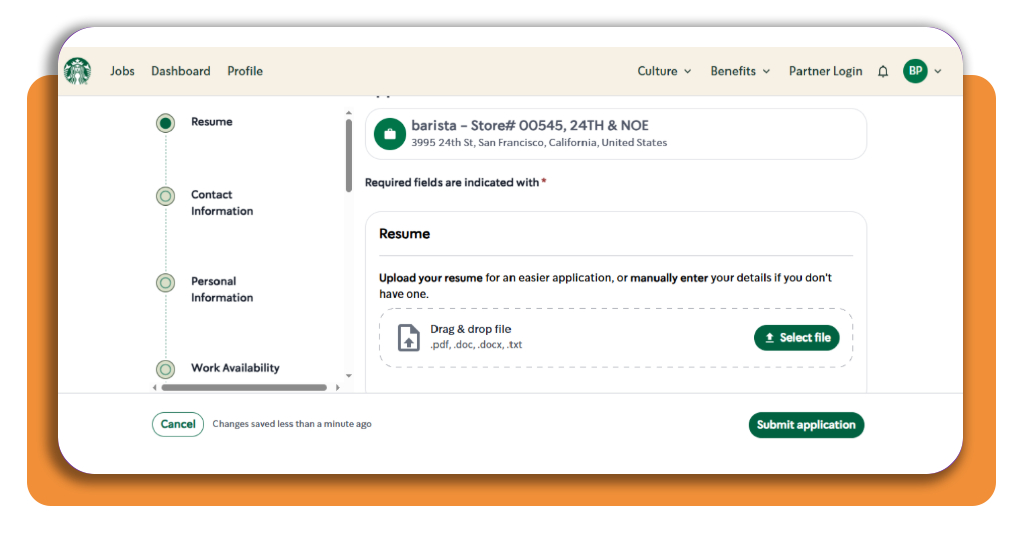
Task: Expand the Benefits dropdown menu
Action: point(741,71)
